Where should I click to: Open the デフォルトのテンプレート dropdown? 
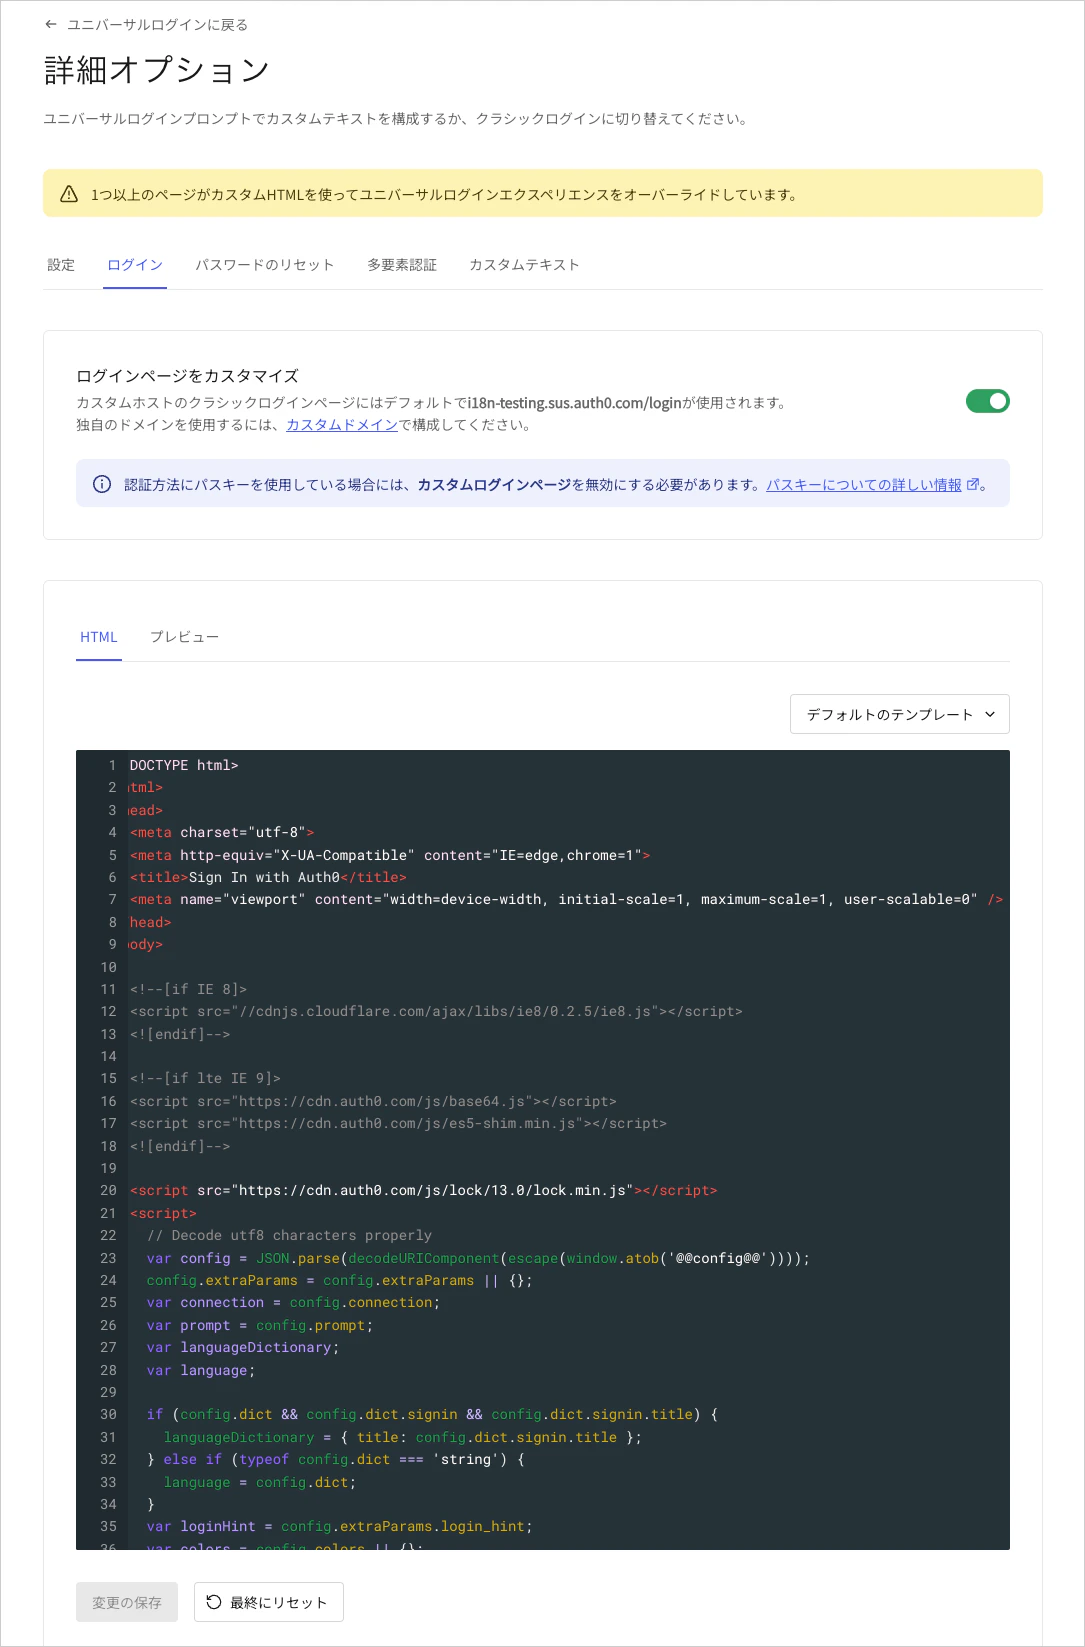[x=900, y=714]
